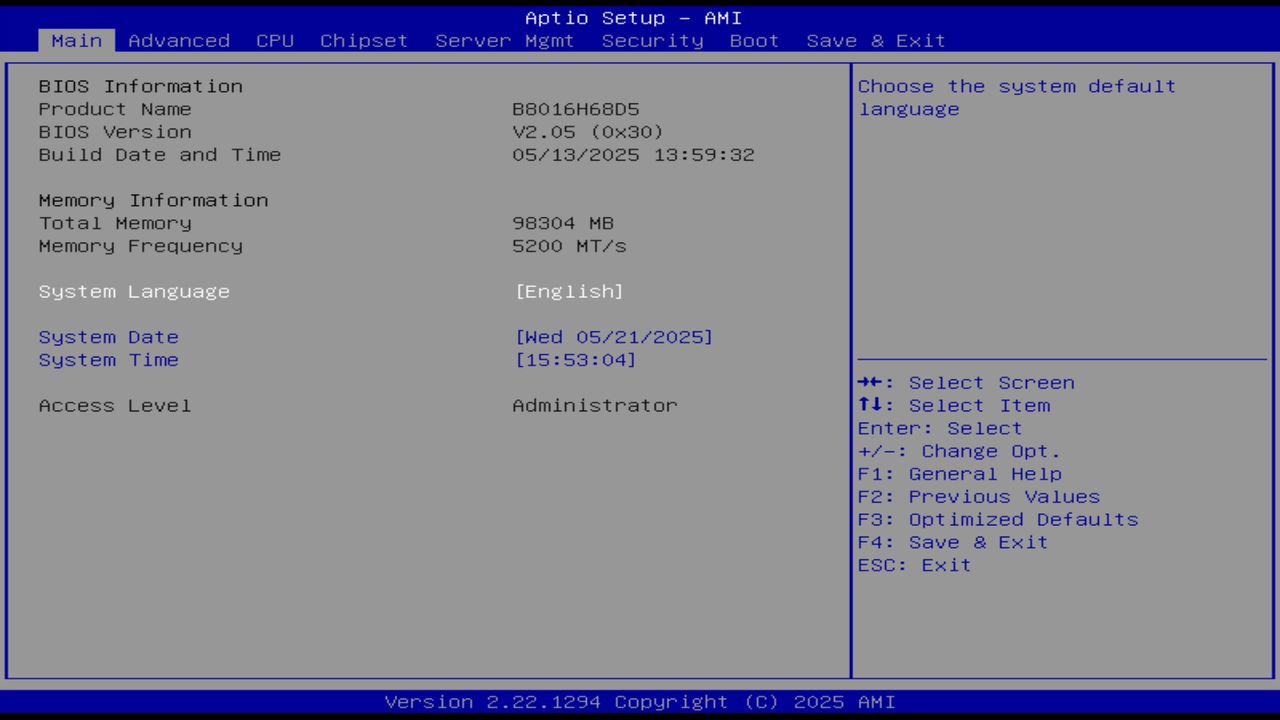Click the System Time value 15:53:04
This screenshot has width=1280, height=720.
pos(575,360)
